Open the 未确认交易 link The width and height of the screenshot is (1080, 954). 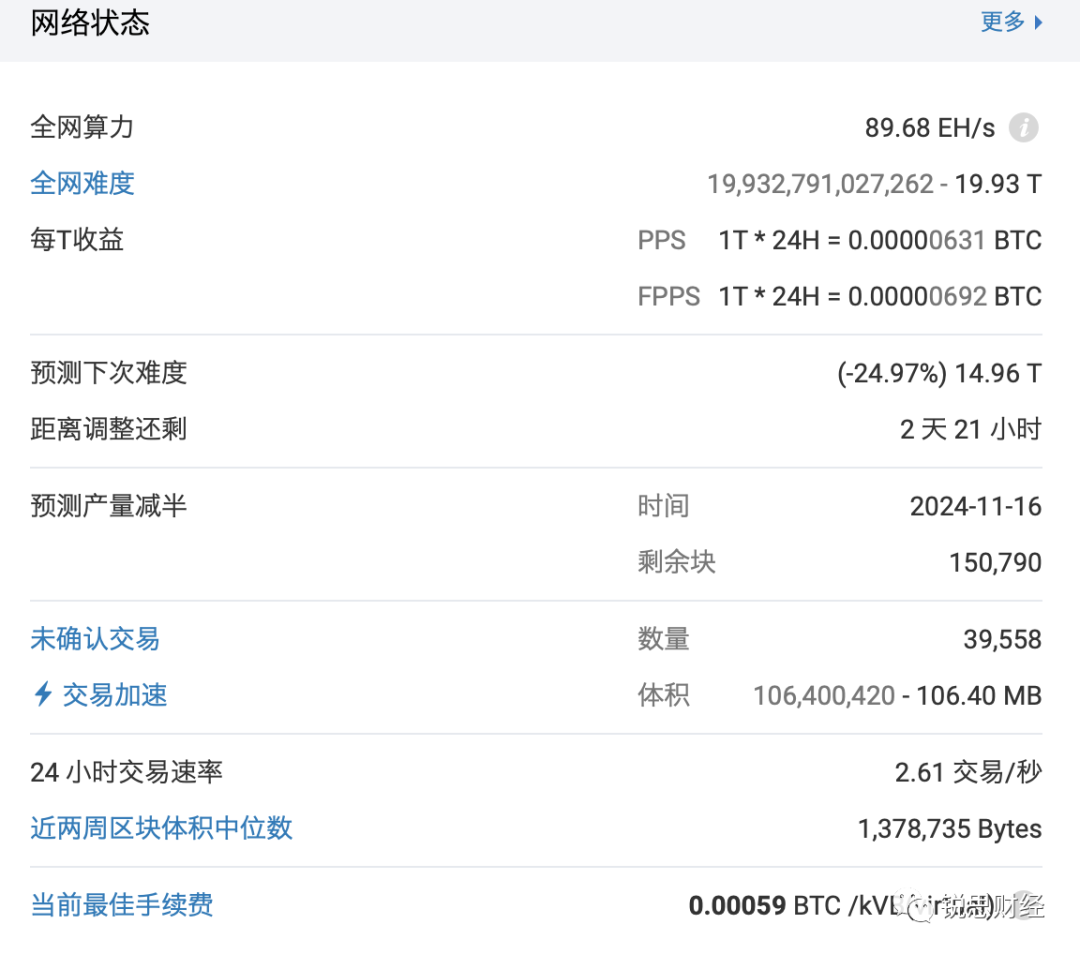click(95, 639)
